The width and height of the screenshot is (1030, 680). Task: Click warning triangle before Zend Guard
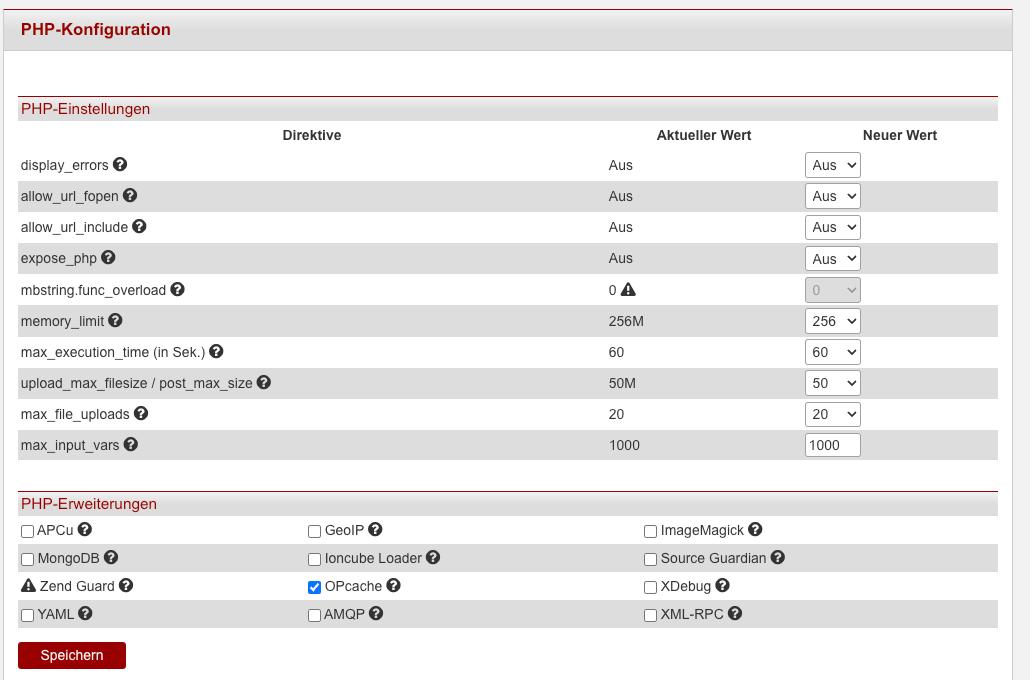coord(28,585)
